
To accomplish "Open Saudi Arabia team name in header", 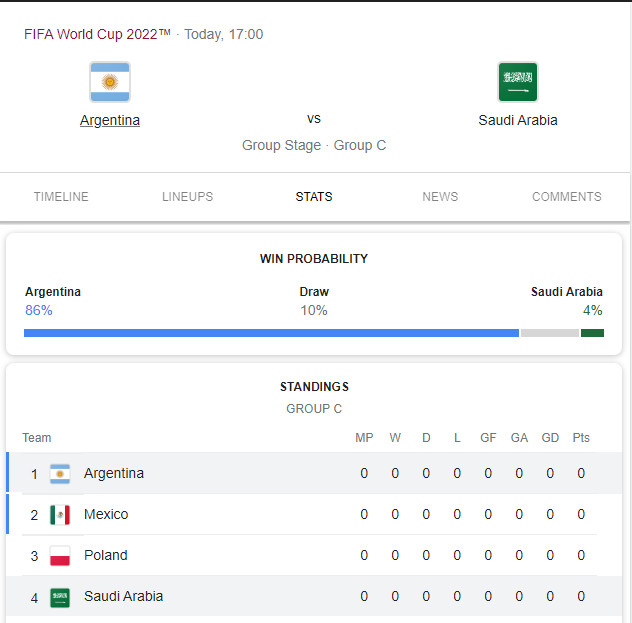I will [518, 120].
